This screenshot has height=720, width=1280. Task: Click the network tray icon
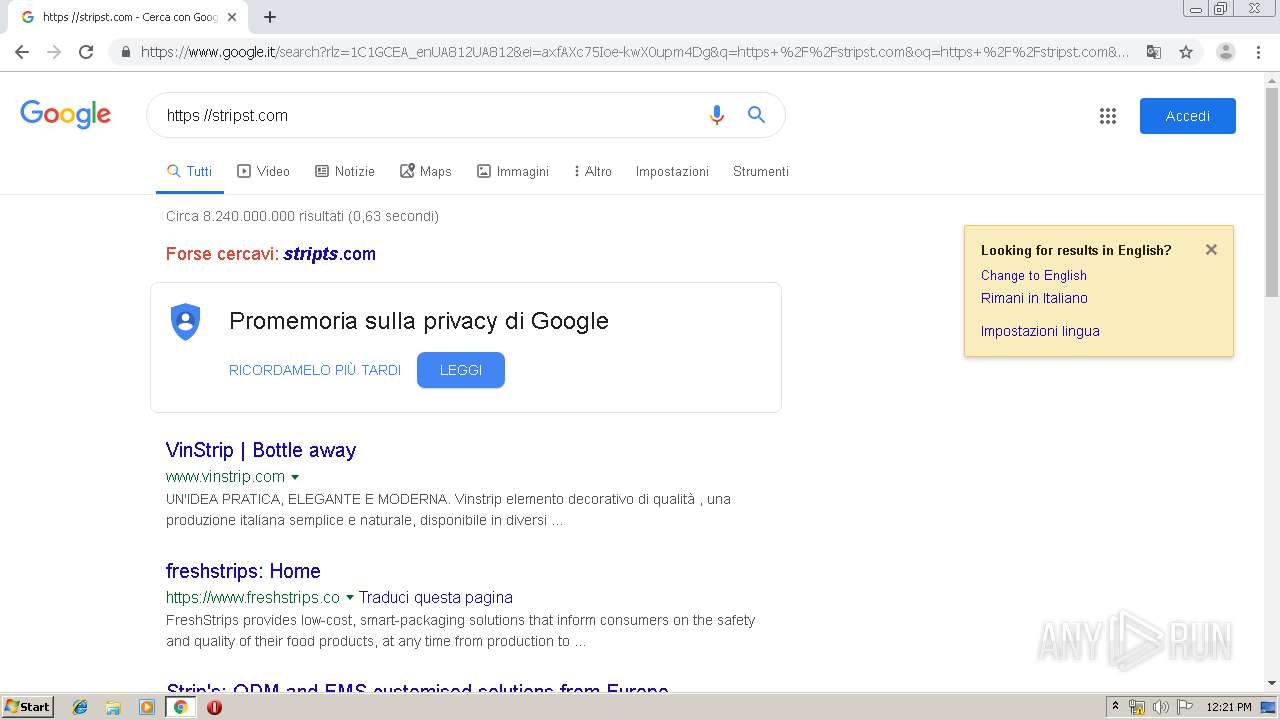[1137, 707]
